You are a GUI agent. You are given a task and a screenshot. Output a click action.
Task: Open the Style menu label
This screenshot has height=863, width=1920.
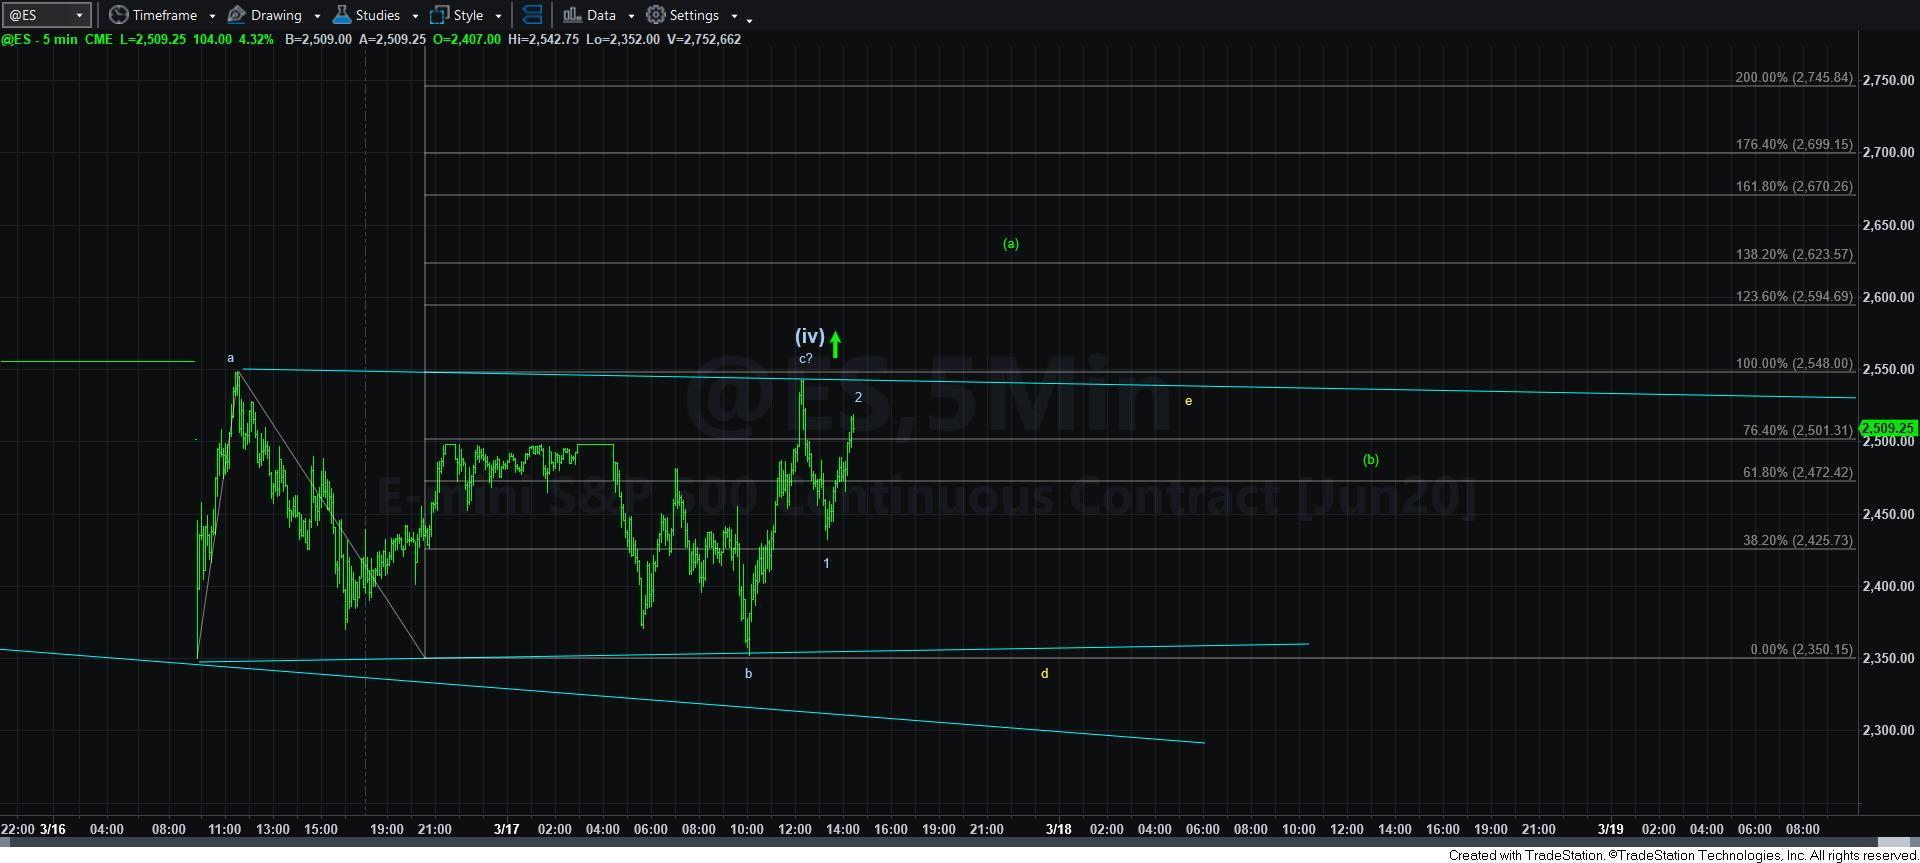(x=468, y=15)
